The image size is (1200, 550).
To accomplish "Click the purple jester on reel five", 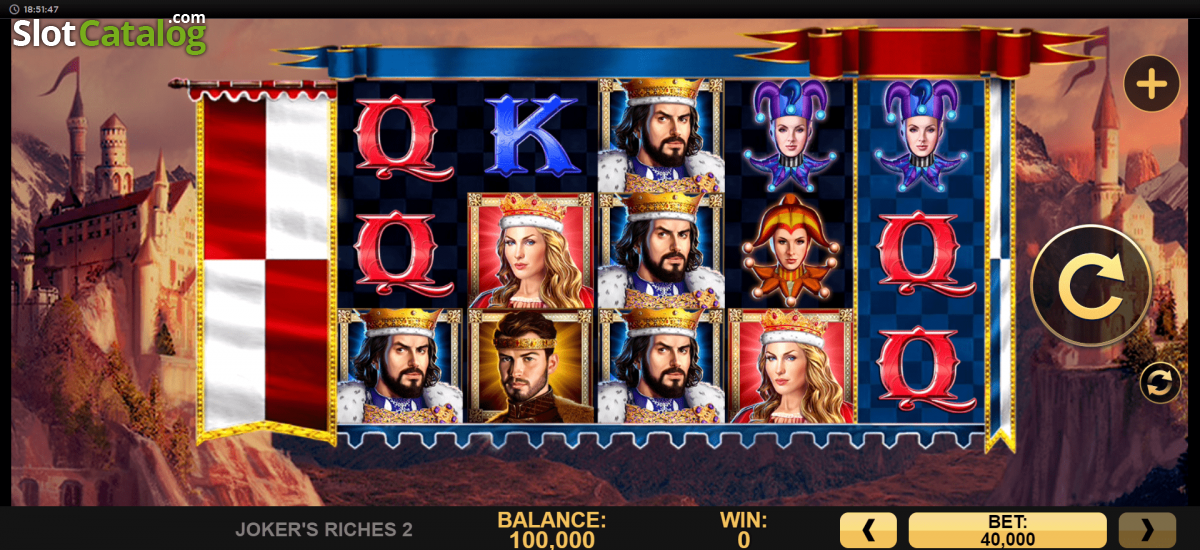I will tap(920, 135).
